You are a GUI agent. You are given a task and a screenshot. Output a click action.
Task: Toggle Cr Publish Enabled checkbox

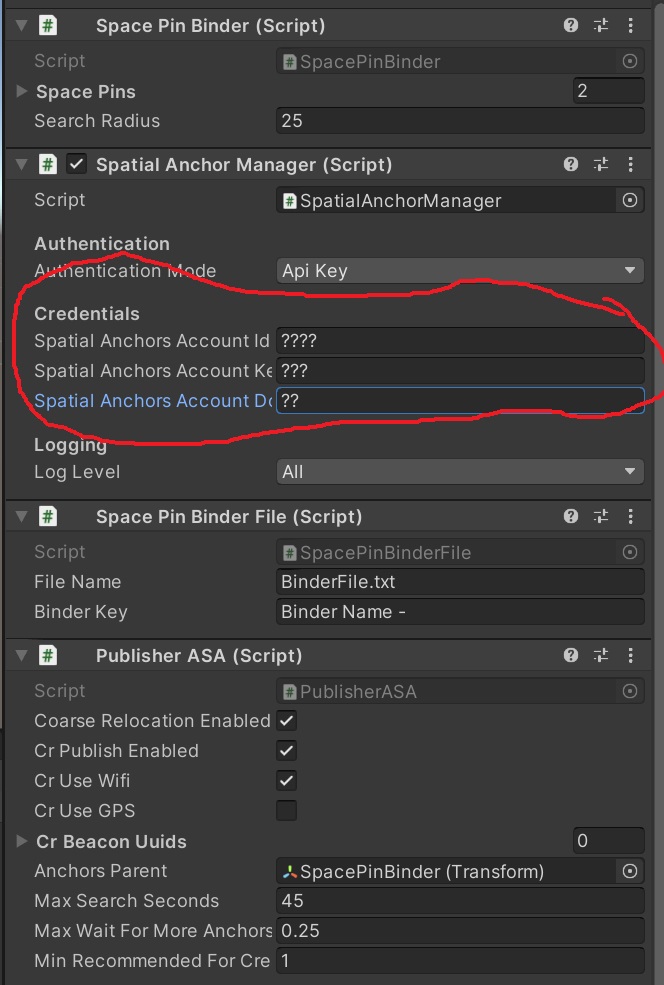(x=286, y=751)
